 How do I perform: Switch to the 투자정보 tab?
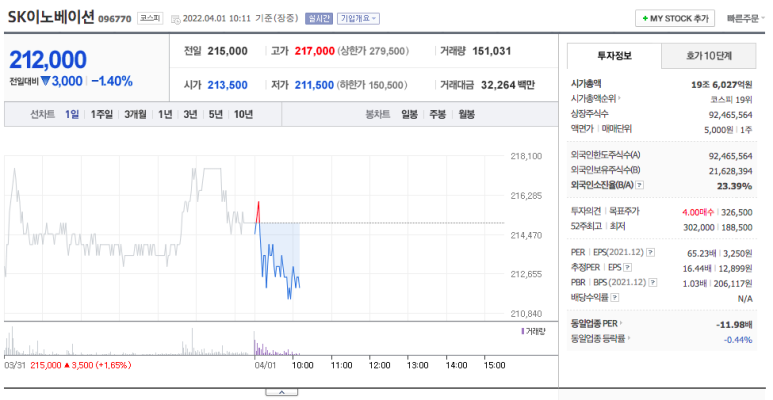pos(614,56)
